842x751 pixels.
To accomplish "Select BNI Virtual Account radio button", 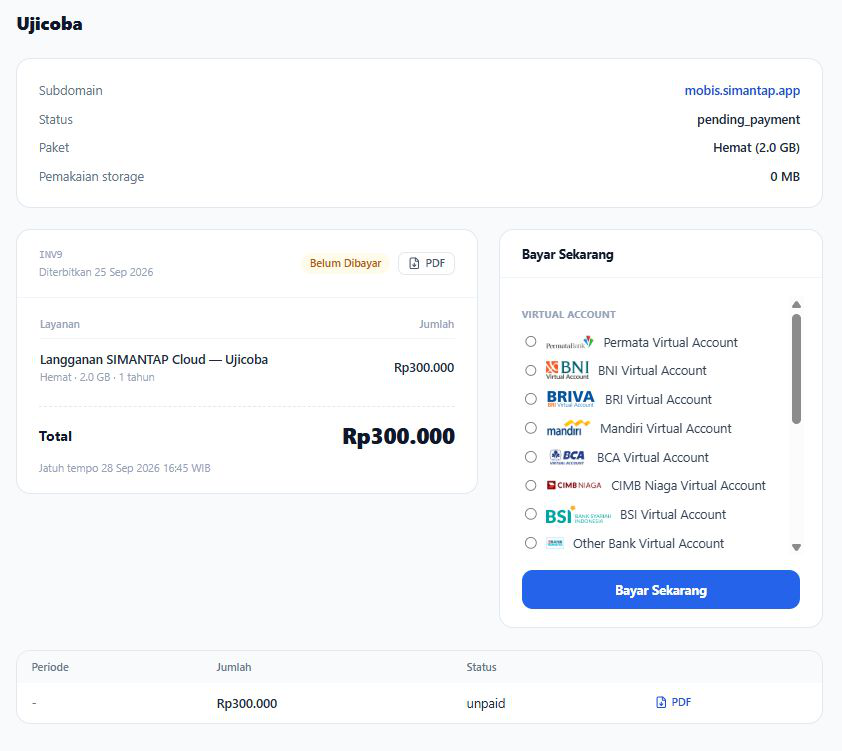I will coord(531,370).
